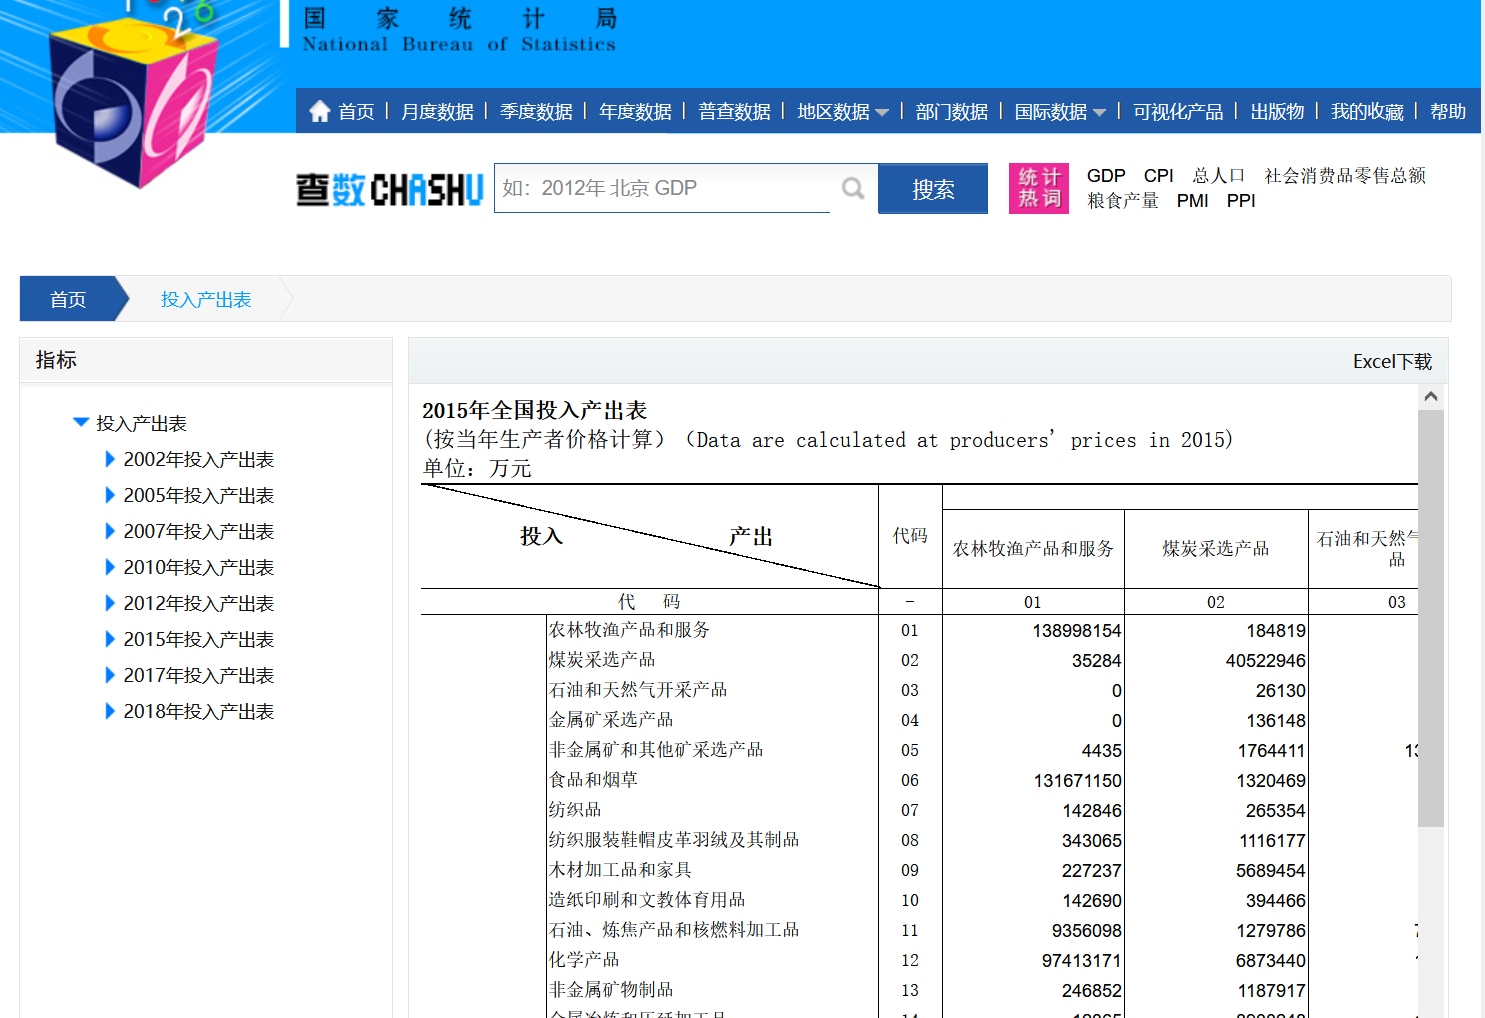Expand the 2002年投入产出表 tree arrow
The height and width of the screenshot is (1018, 1485).
tap(110, 460)
